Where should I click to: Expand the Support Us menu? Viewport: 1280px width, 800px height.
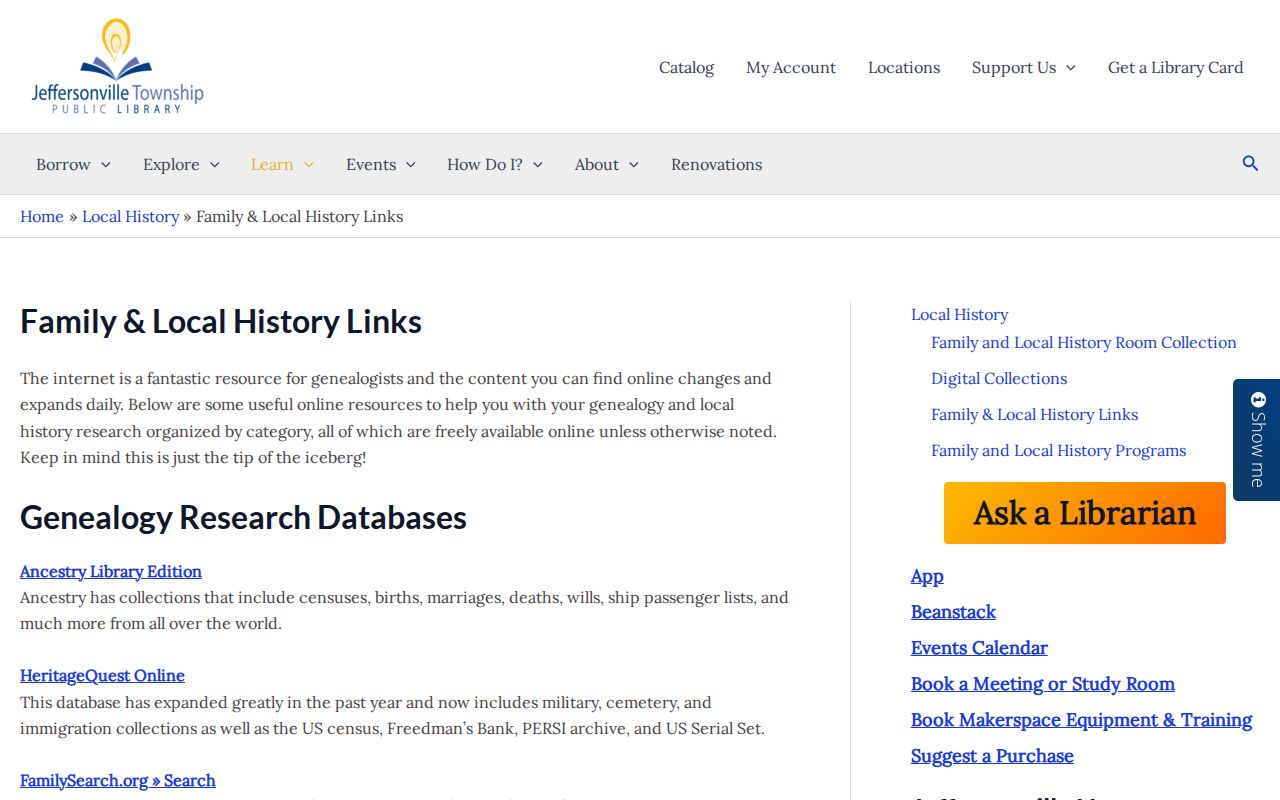click(1024, 67)
